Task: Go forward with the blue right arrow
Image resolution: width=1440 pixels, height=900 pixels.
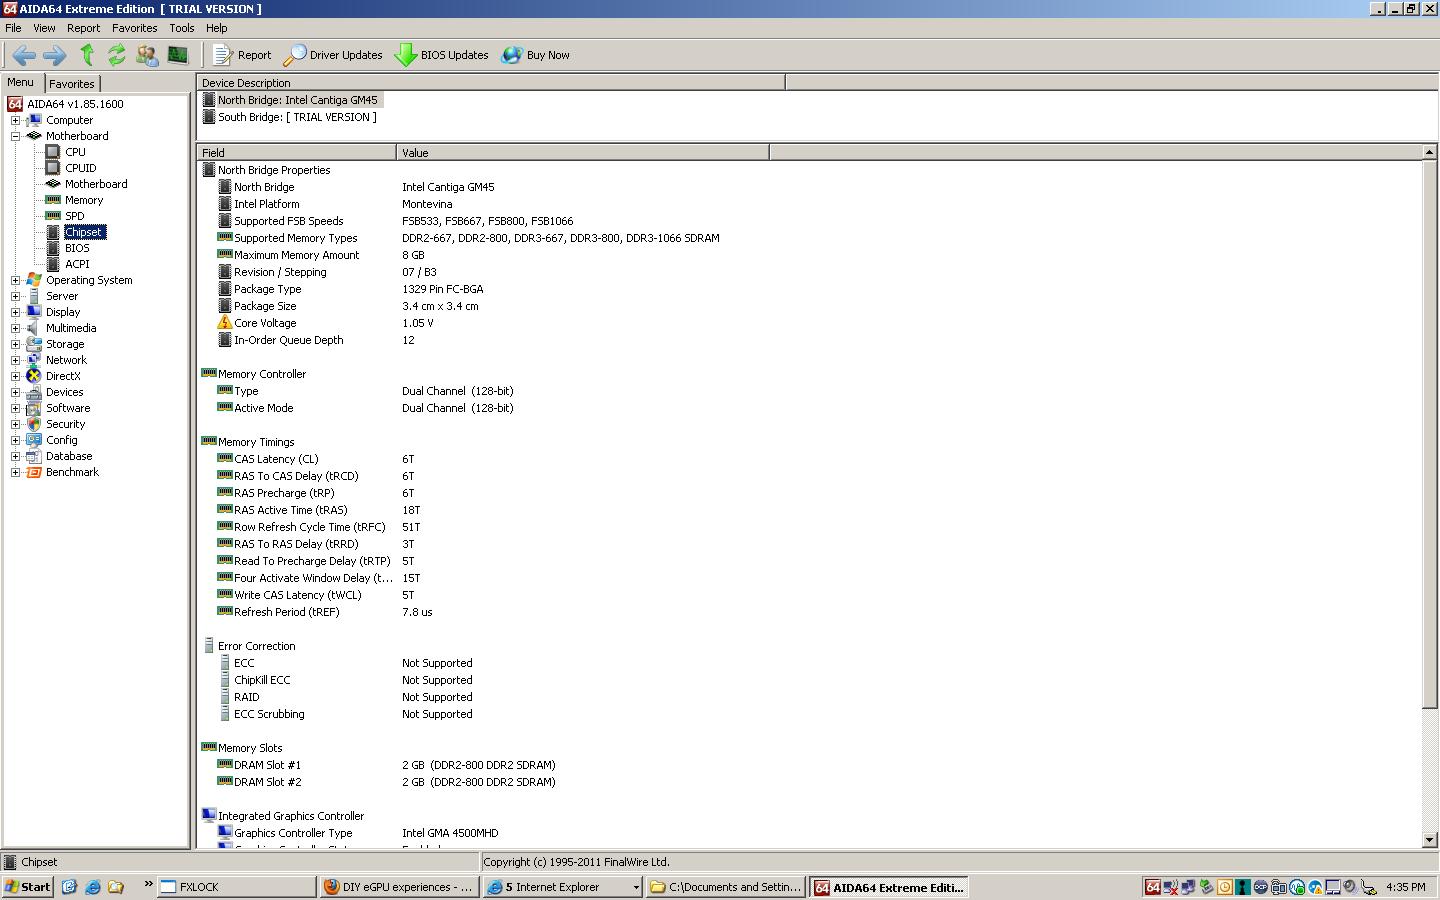Action: click(54, 55)
